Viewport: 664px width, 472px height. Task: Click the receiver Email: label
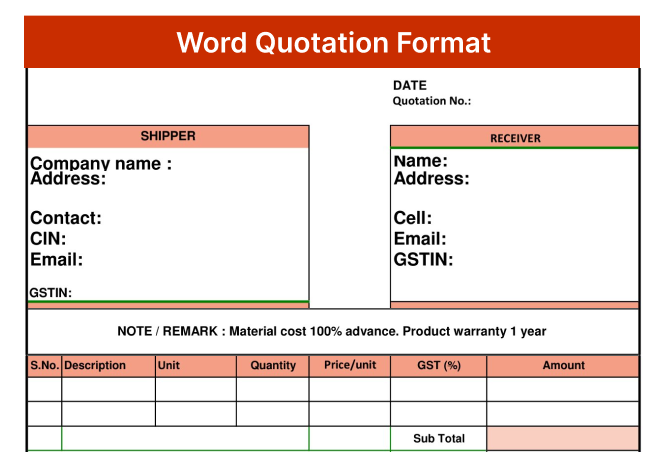coord(420,239)
